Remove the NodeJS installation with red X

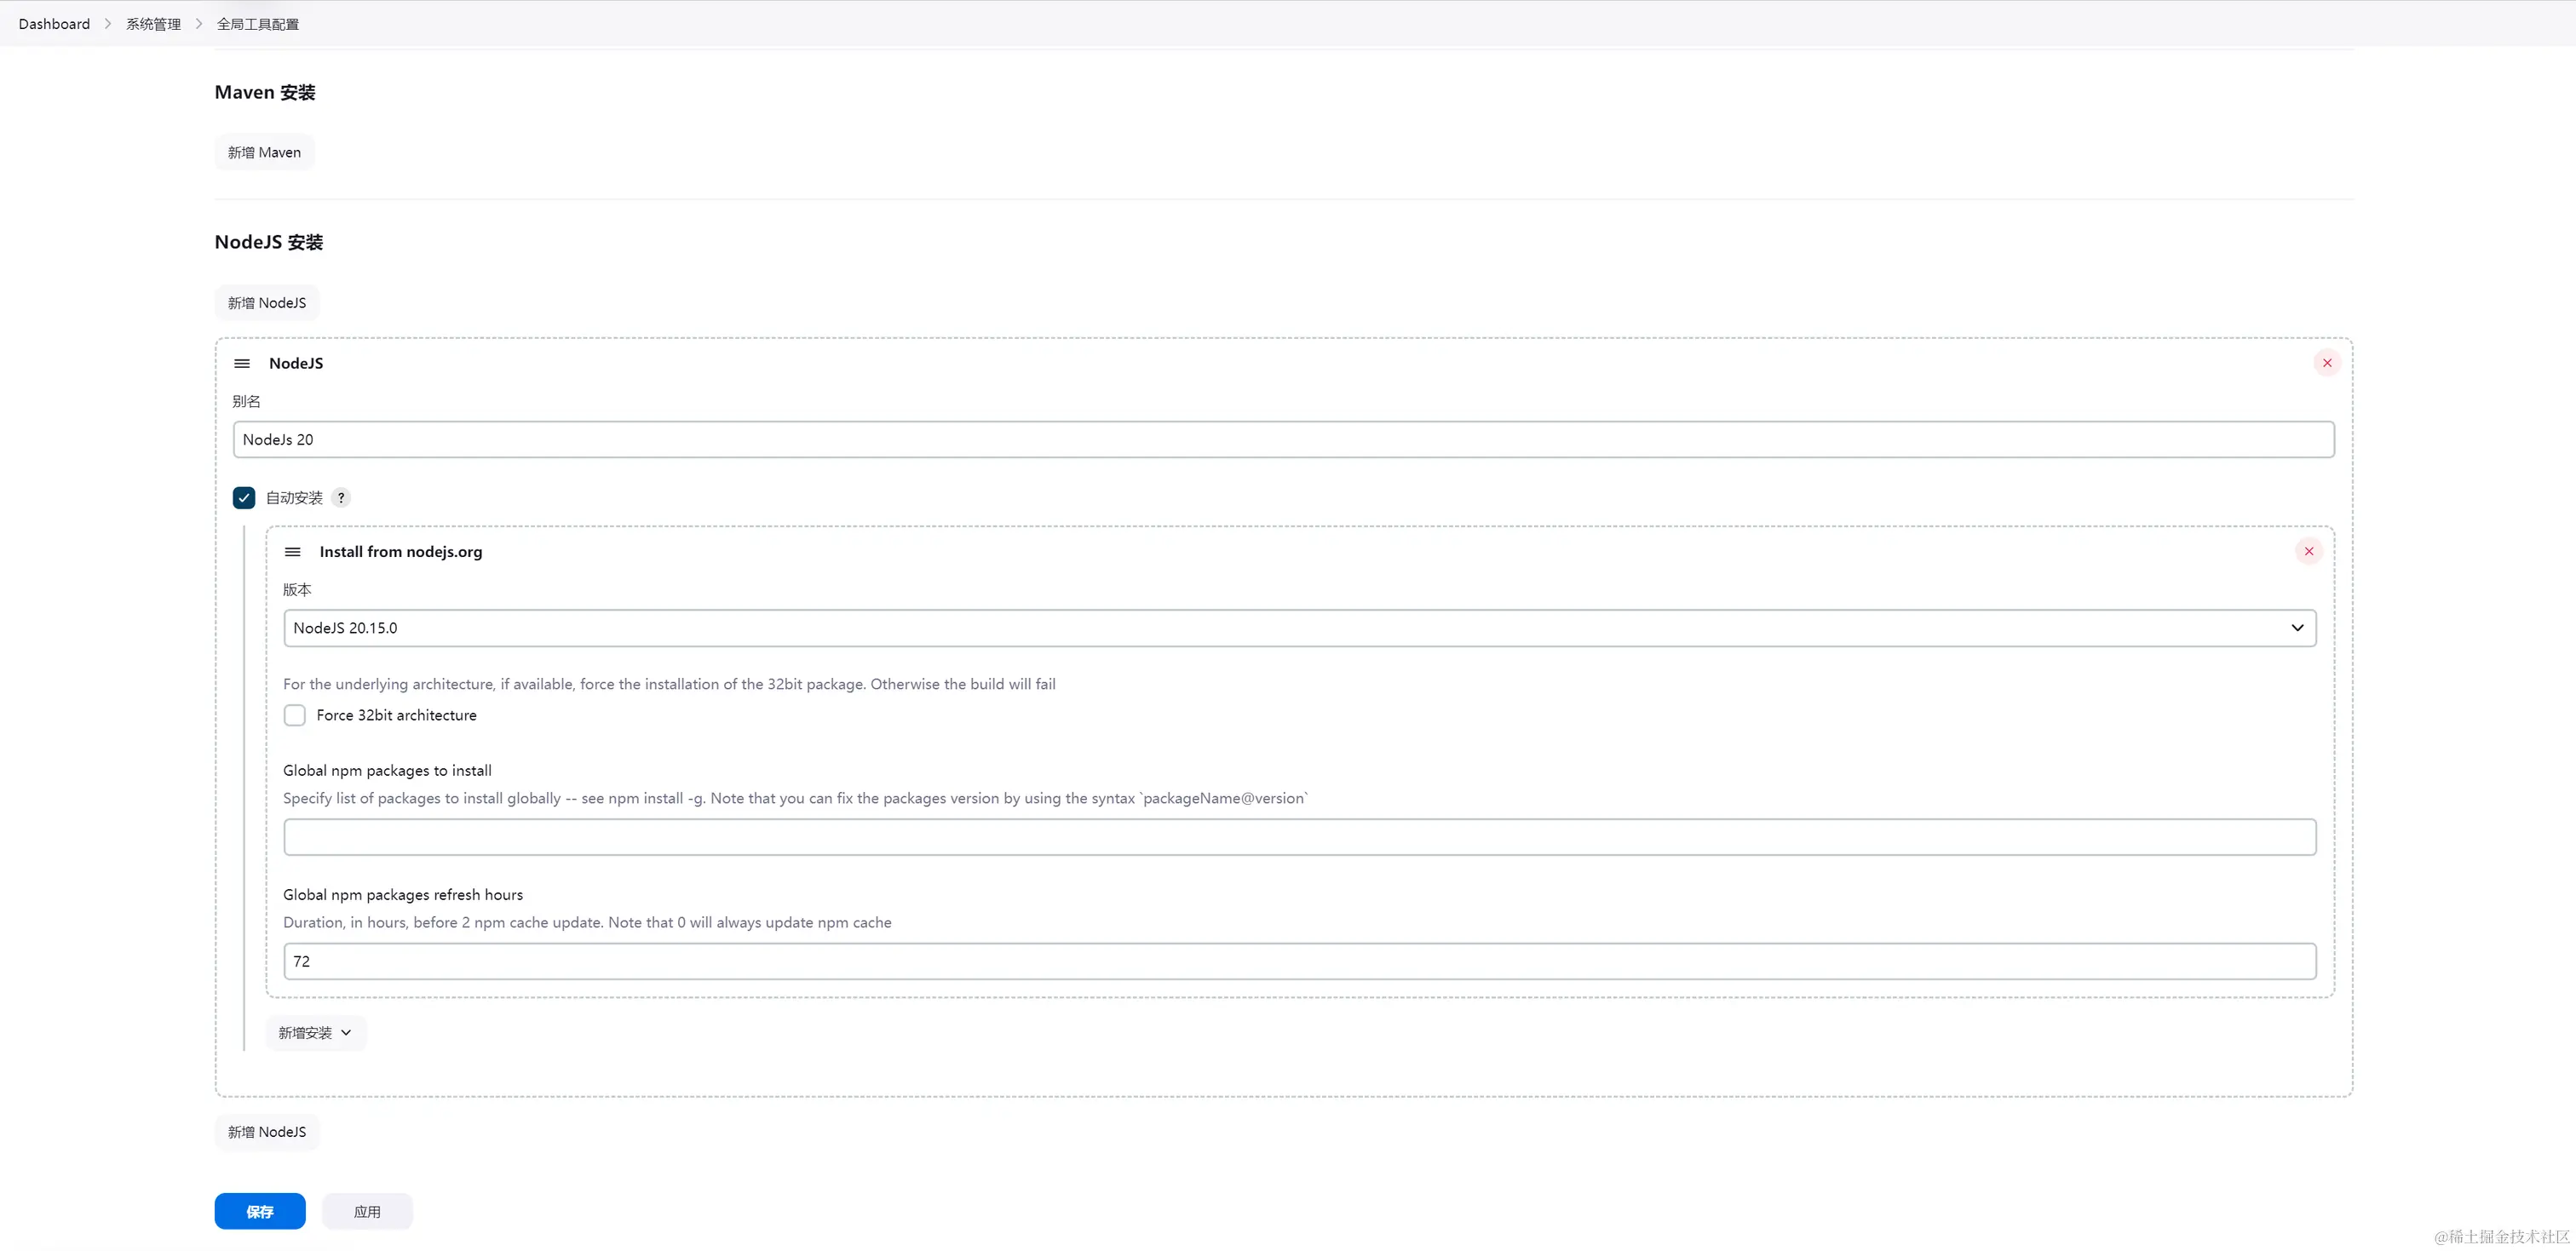coord(2326,363)
